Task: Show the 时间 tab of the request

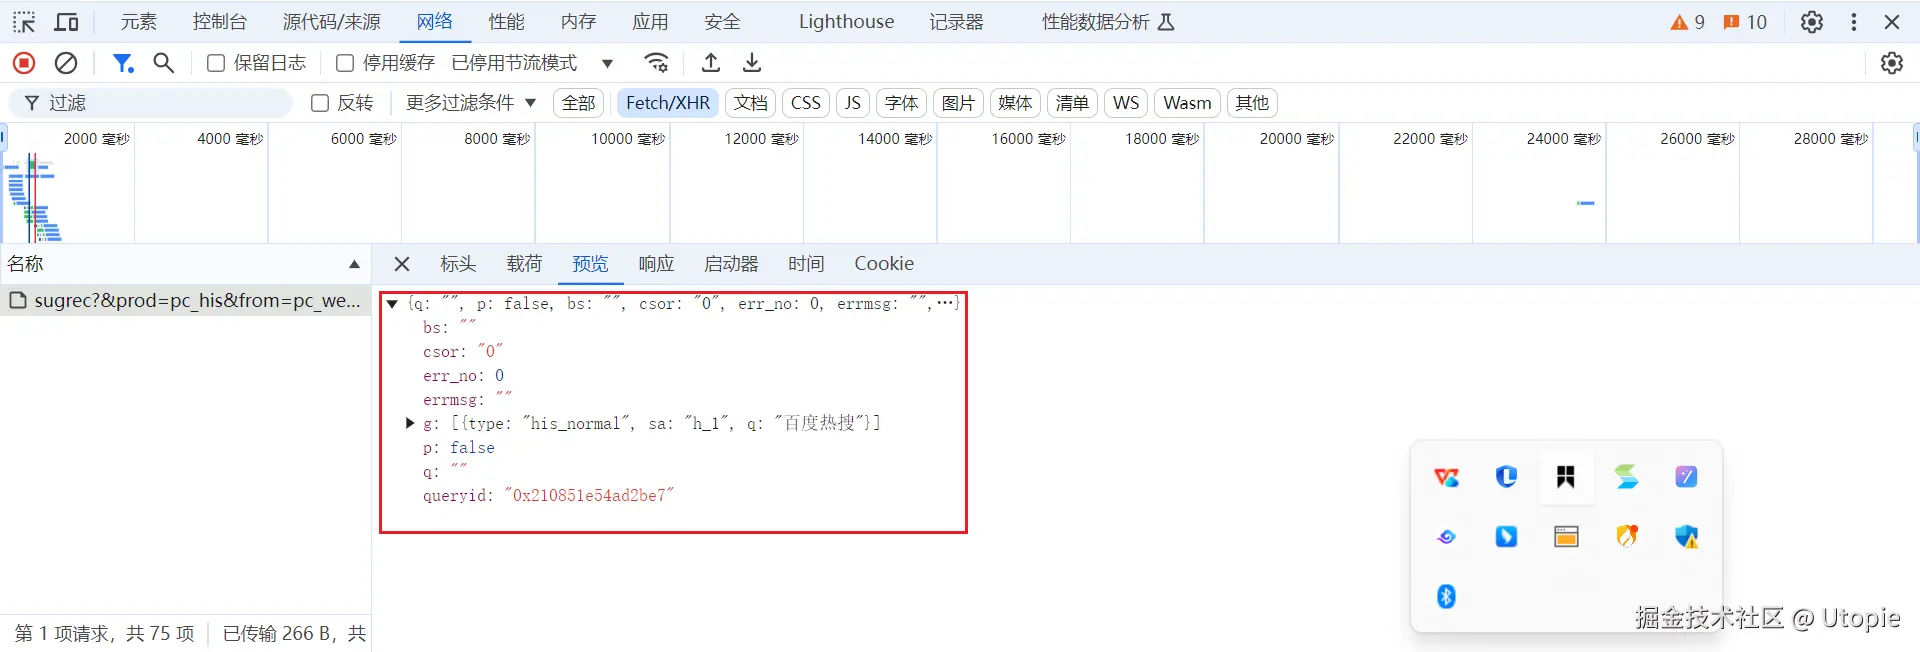Action: [x=806, y=264]
